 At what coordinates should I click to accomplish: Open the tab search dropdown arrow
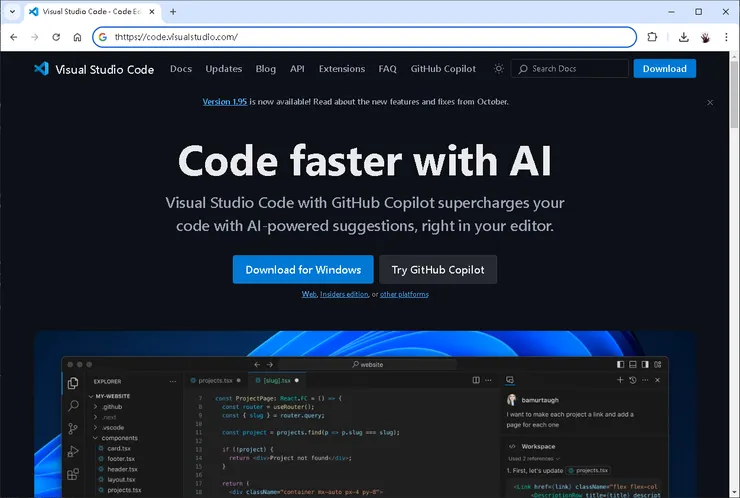[x=12, y=11]
